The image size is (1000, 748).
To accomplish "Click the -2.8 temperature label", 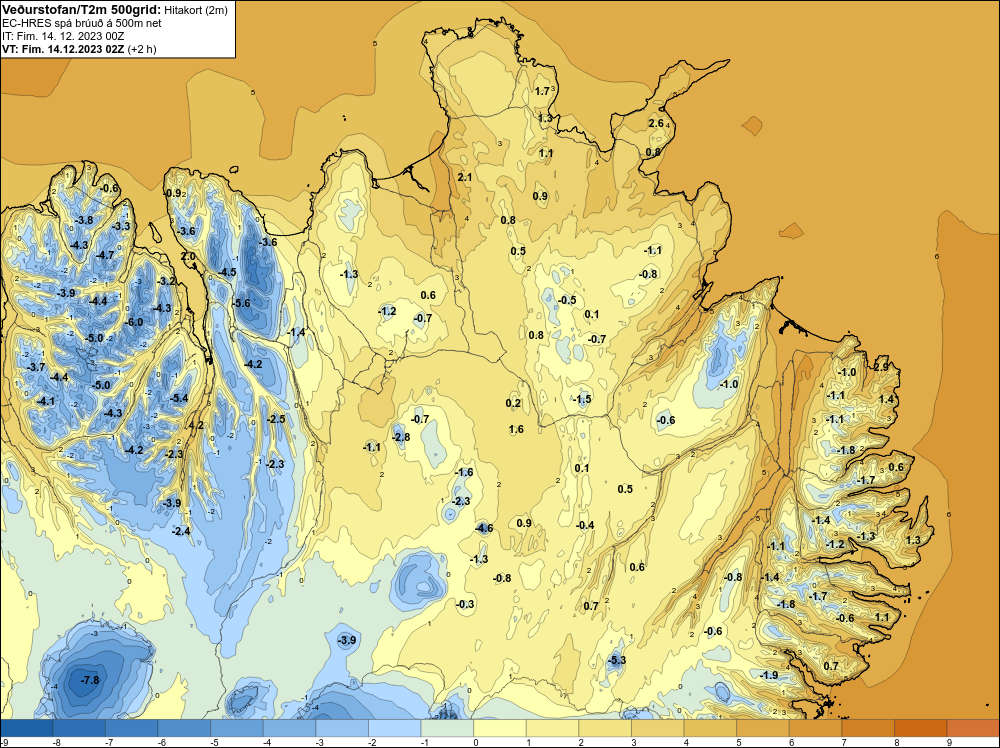I will pyautogui.click(x=401, y=437).
